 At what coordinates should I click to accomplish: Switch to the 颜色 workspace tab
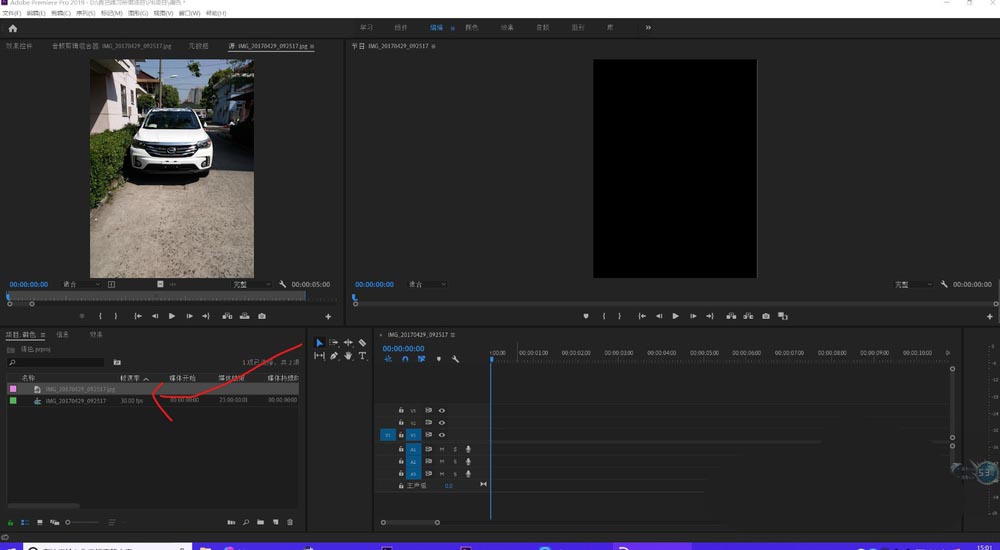tap(471, 28)
